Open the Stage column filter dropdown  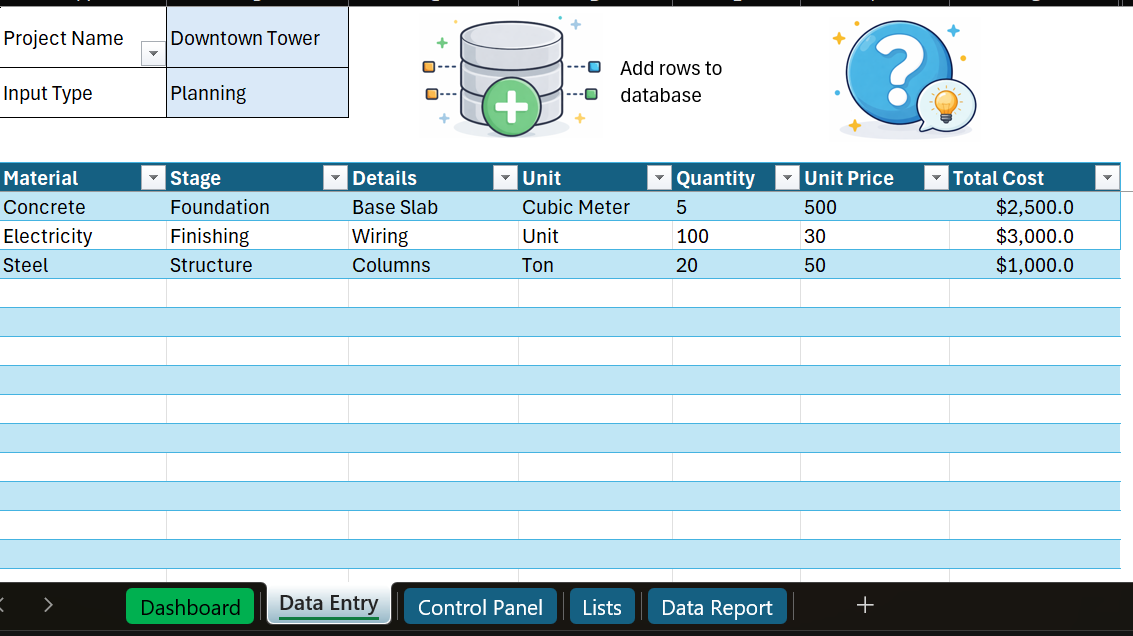pos(335,179)
